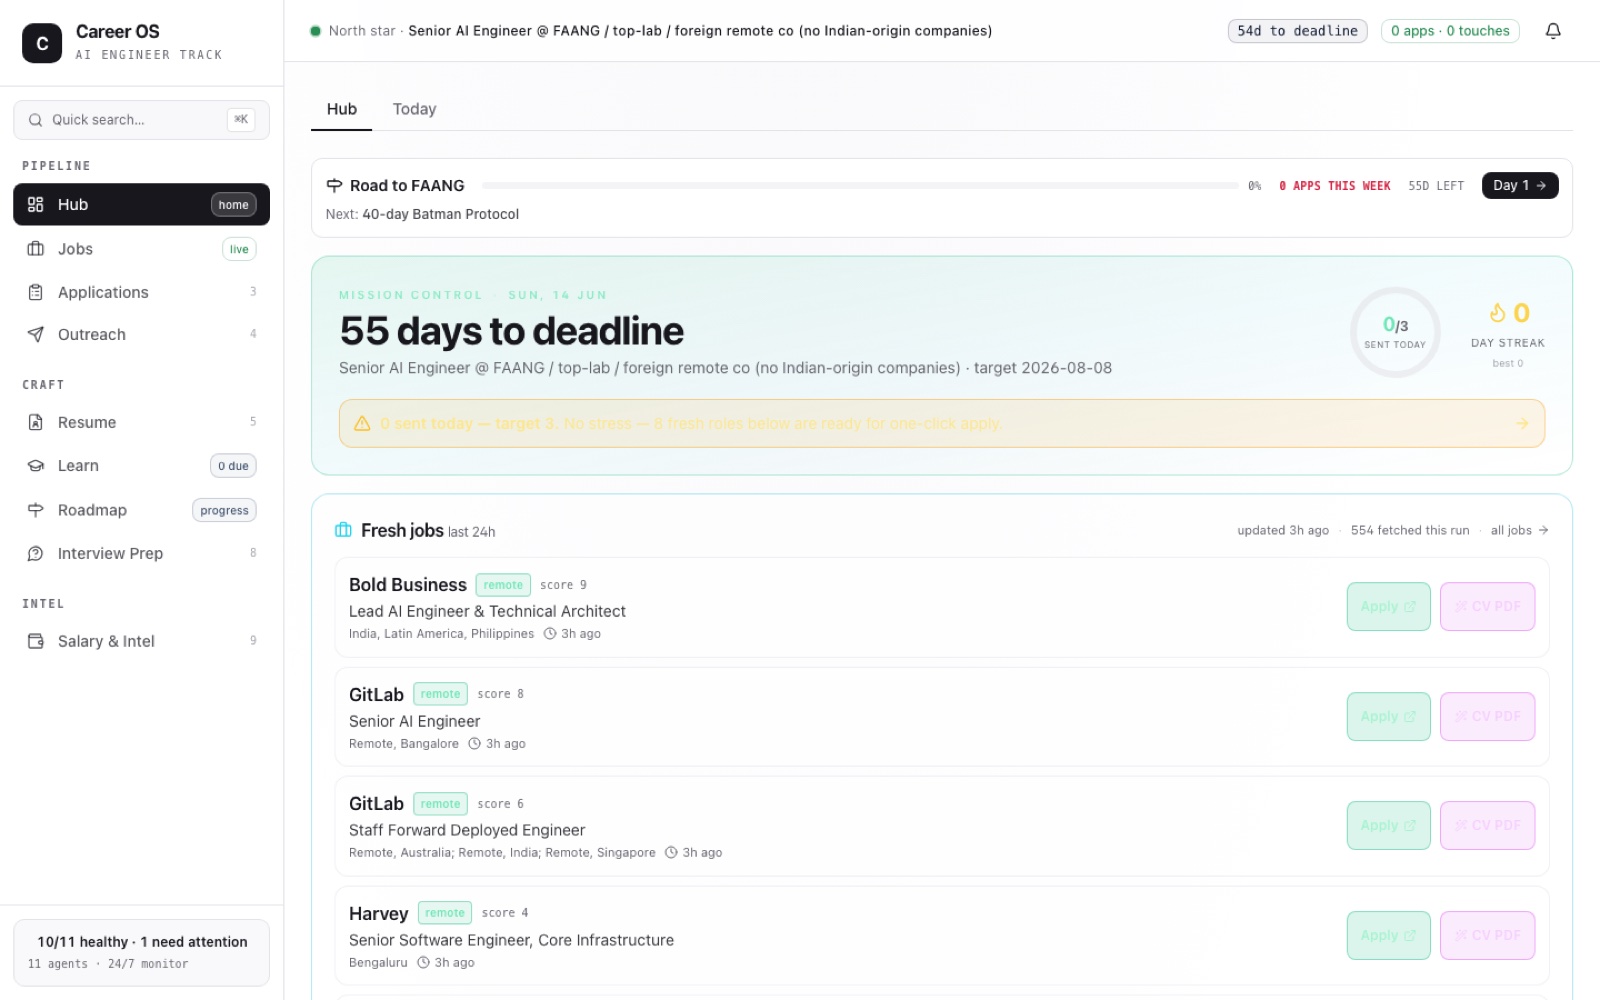Apply to Harvey Senior Software Engineer
The width and height of the screenshot is (1600, 1000).
(x=1388, y=936)
